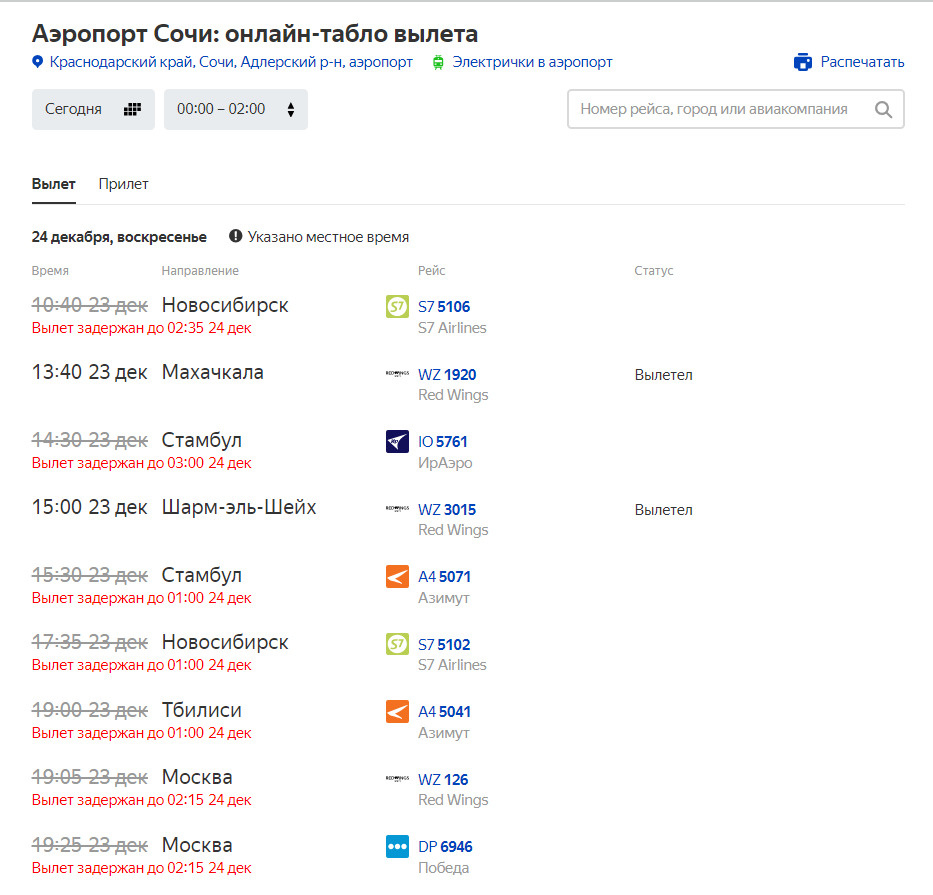933x895 pixels.
Task: Click the Распечатать print link
Action: pos(862,62)
